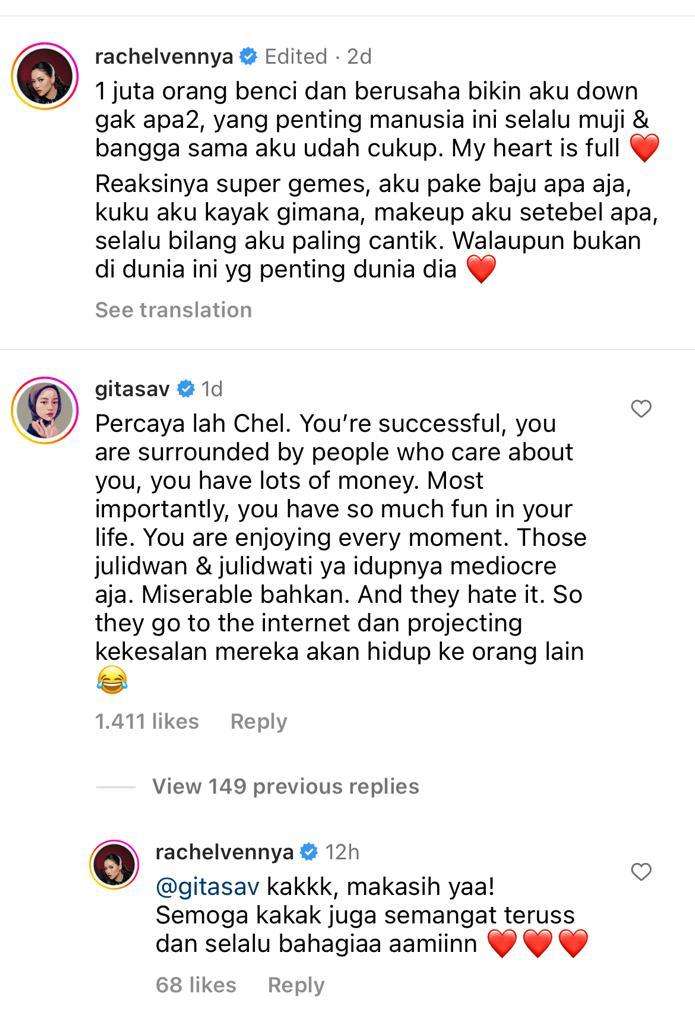View the 1.411 likes list
This screenshot has width=695, height=1024.
coord(147,721)
